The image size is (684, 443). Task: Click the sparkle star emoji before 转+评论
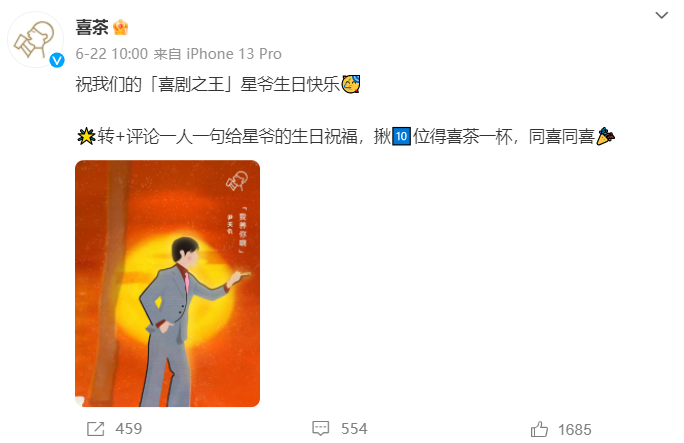[x=86, y=136]
